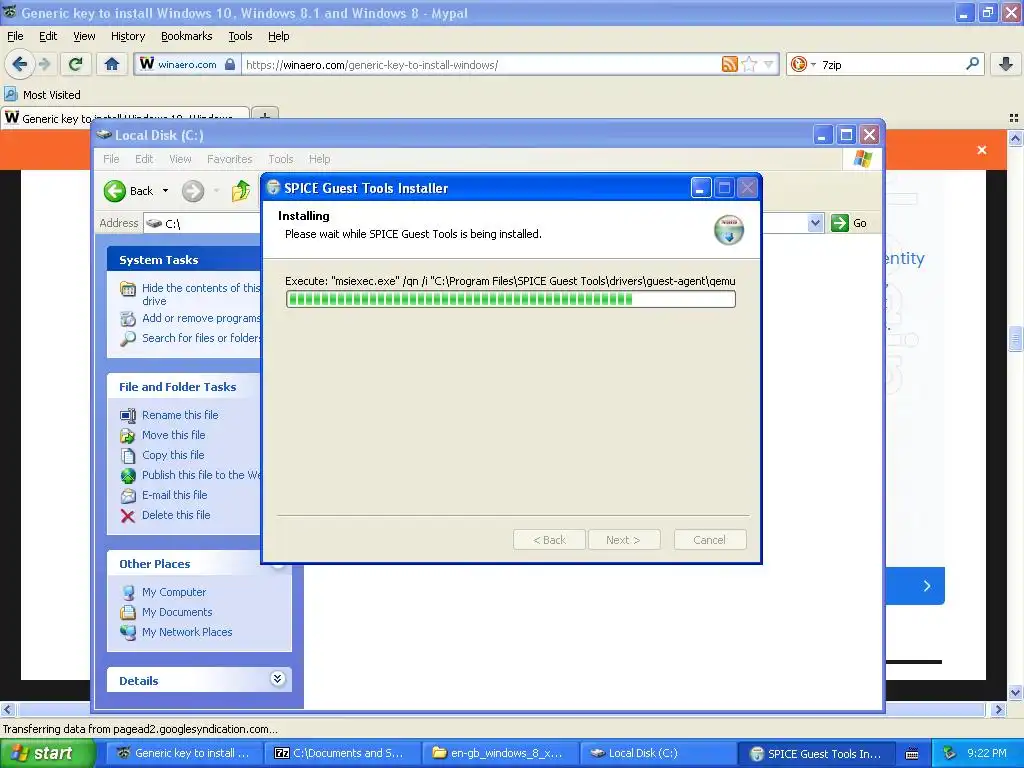This screenshot has width=1024, height=768.
Task: Click the 7zip search input field
Action: click(891, 64)
